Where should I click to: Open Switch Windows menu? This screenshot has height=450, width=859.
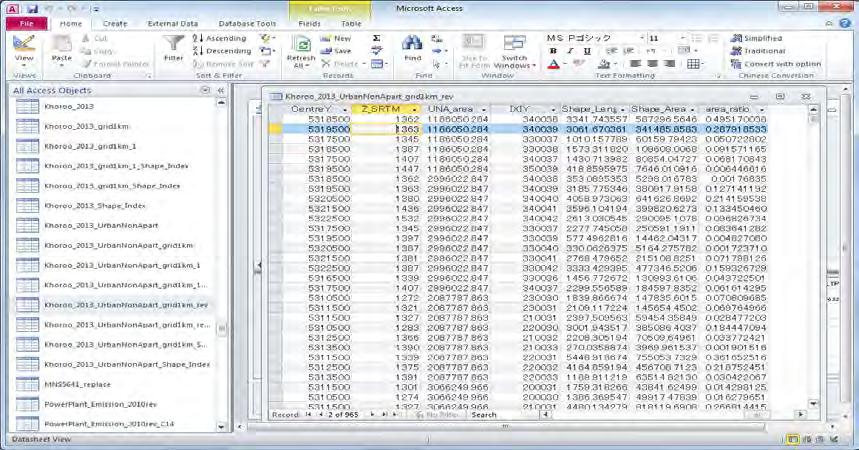514,52
